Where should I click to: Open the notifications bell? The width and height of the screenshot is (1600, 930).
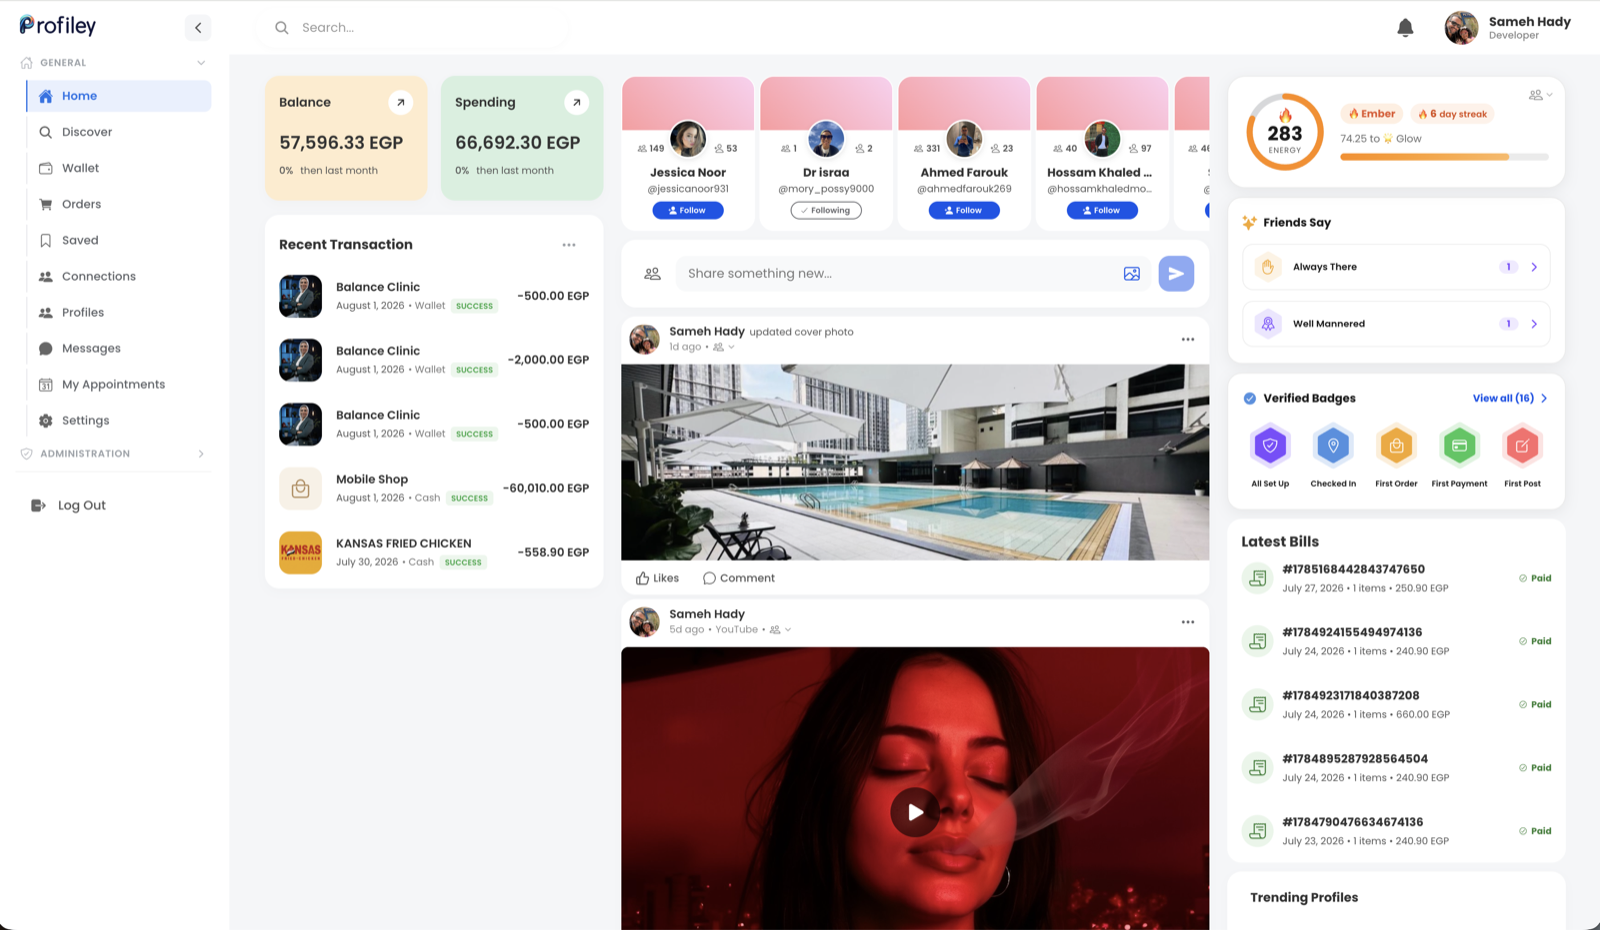click(x=1405, y=28)
